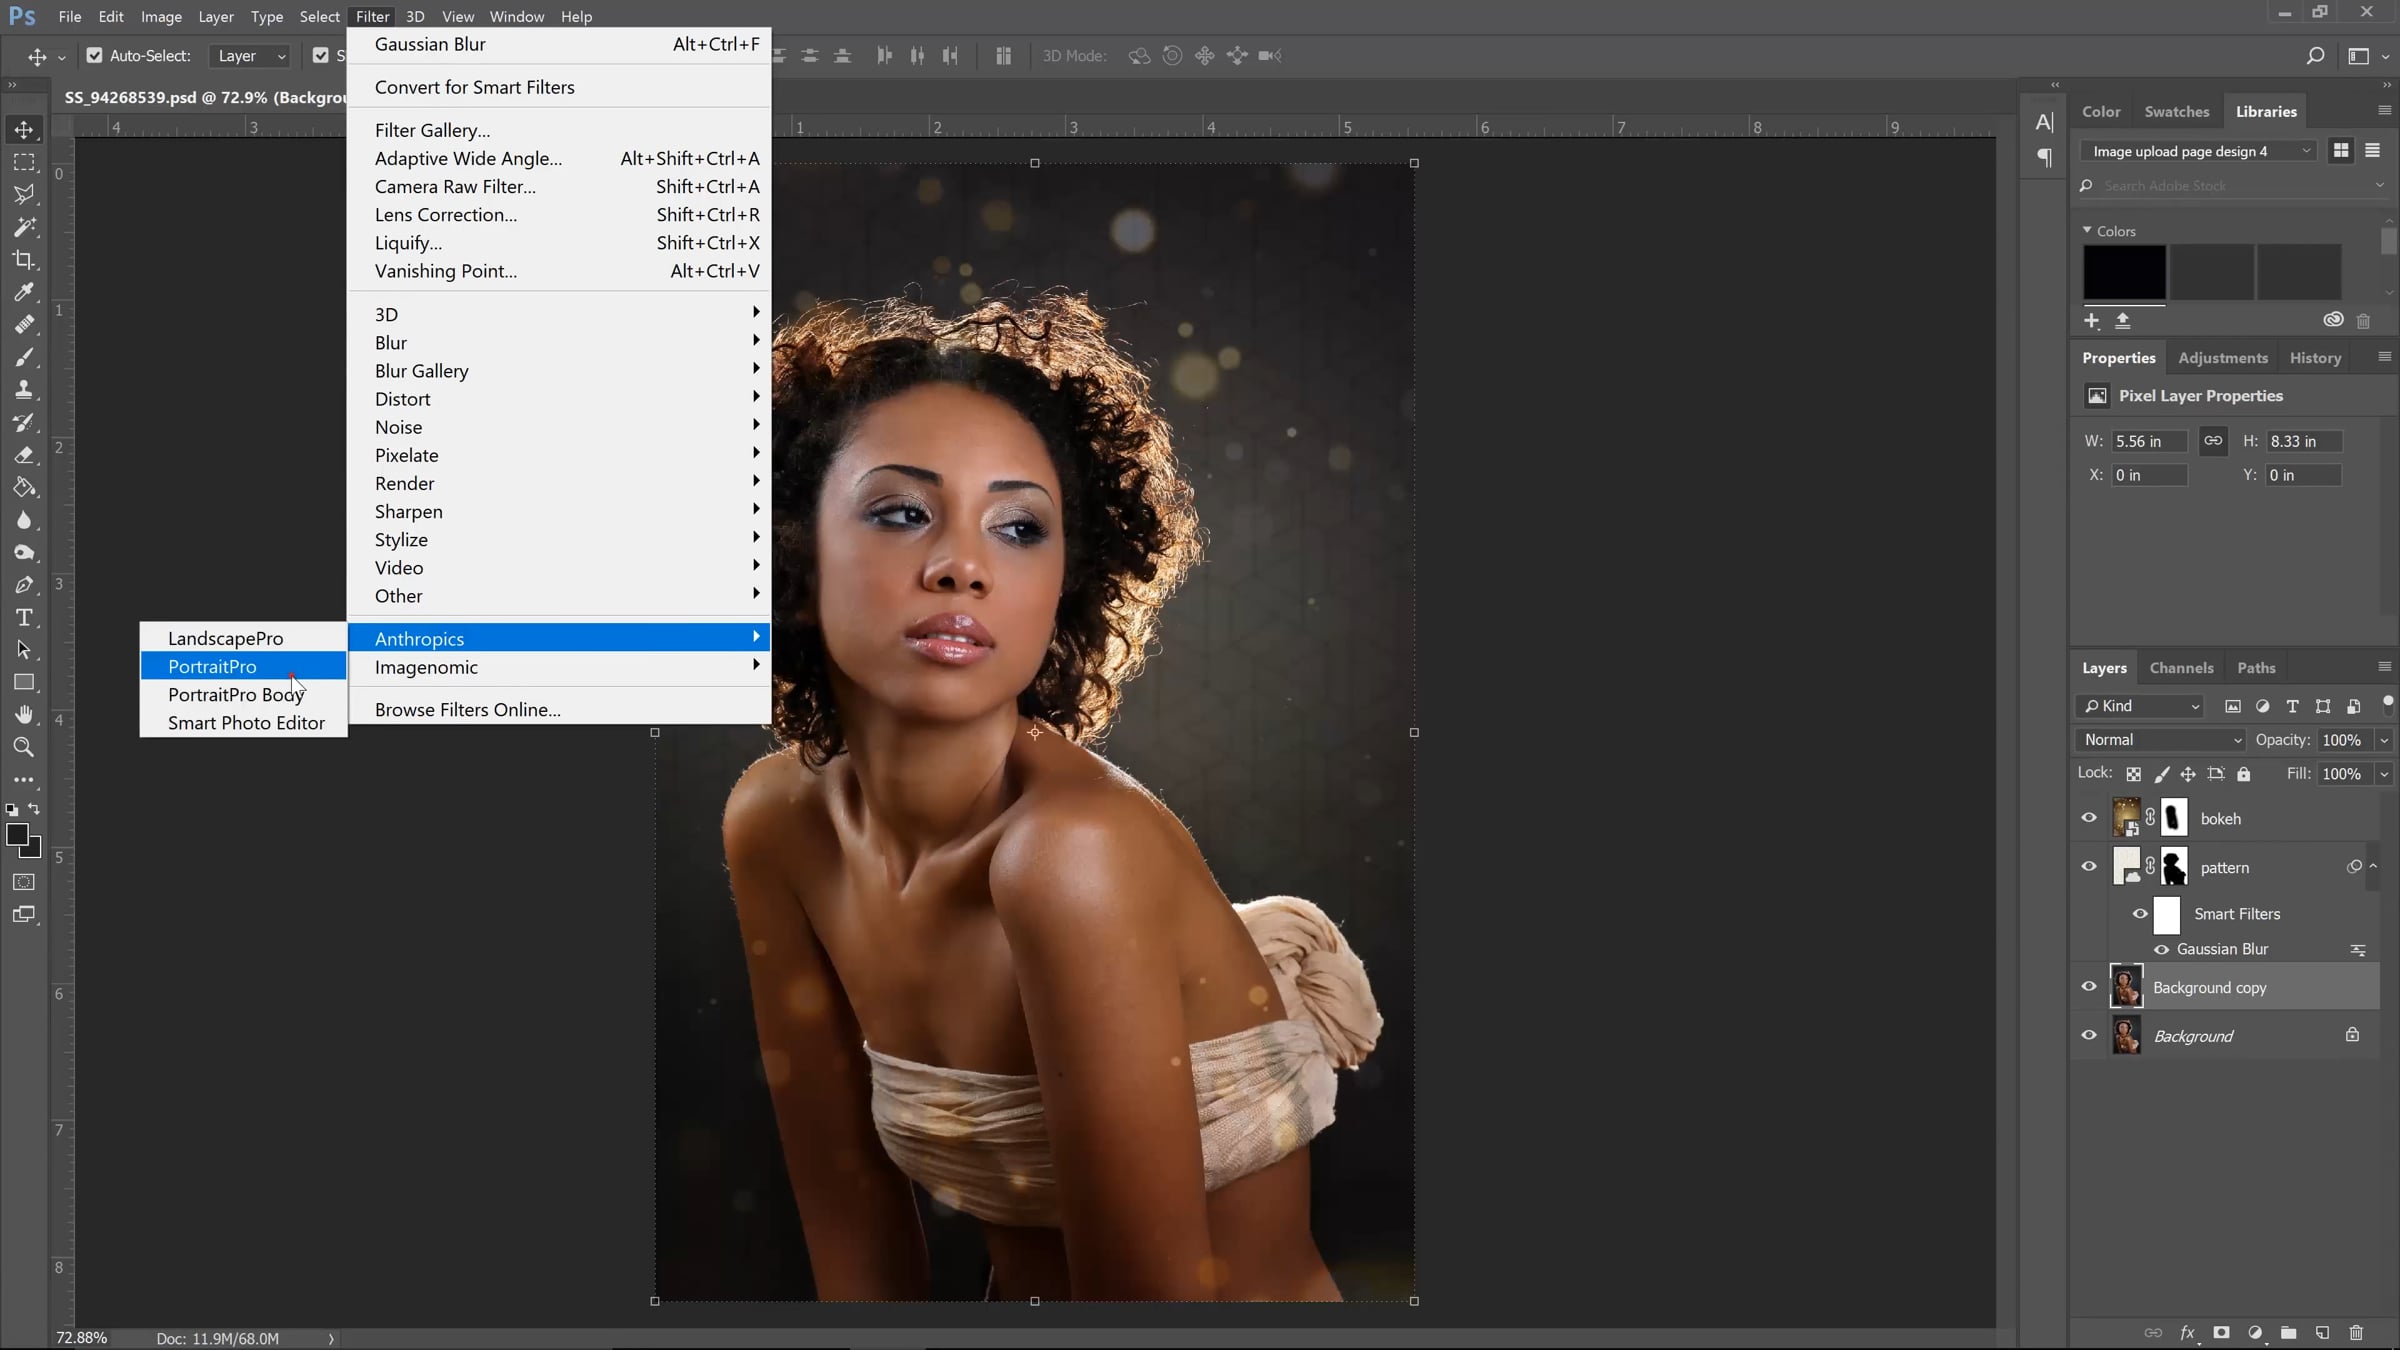Click the layer width input field
Viewport: 2400px width, 1350px height.
2148,441
